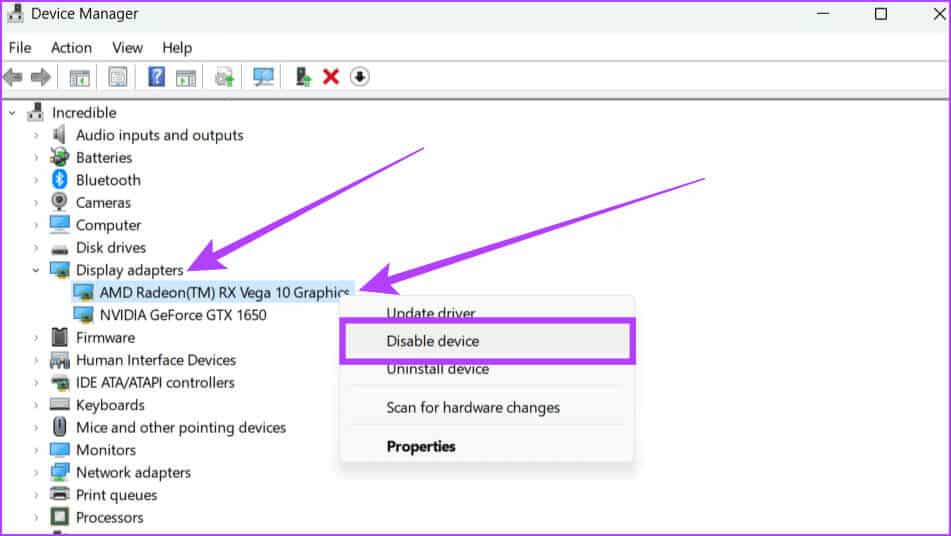The width and height of the screenshot is (951, 536).
Task: Click the Properties sheet toolbar icon
Action: point(118,77)
